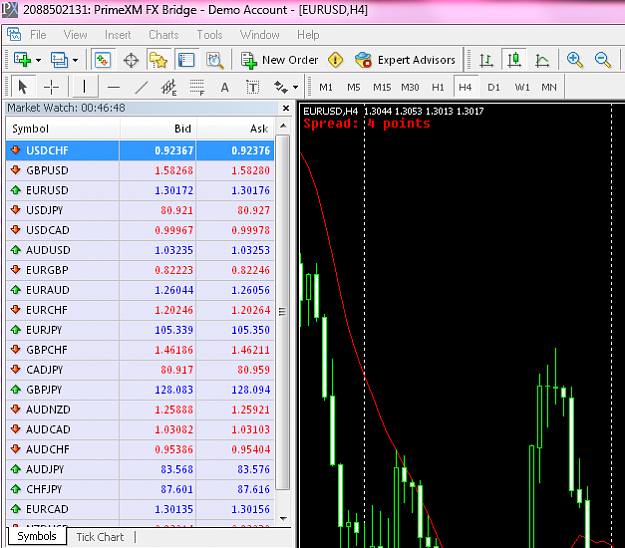The image size is (625, 548).
Task: Select the Fibonacci retracement tool
Action: [197, 87]
